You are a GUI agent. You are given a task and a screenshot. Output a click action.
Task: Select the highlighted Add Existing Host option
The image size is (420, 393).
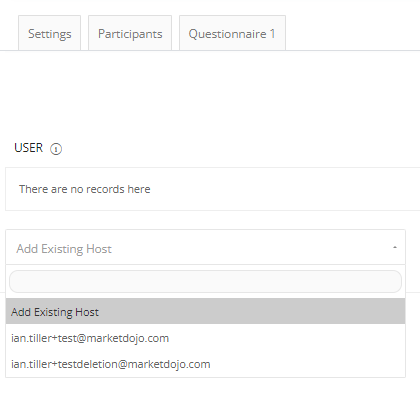[x=205, y=311]
